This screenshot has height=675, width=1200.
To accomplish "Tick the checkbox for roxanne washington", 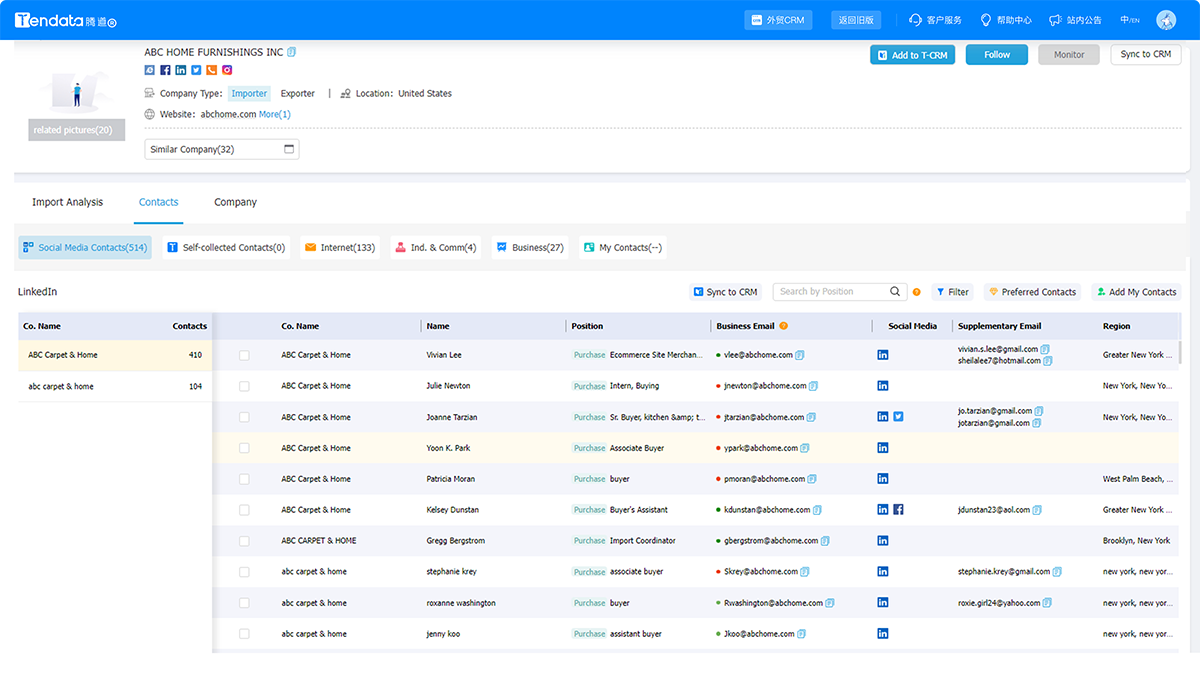I will pos(244,603).
